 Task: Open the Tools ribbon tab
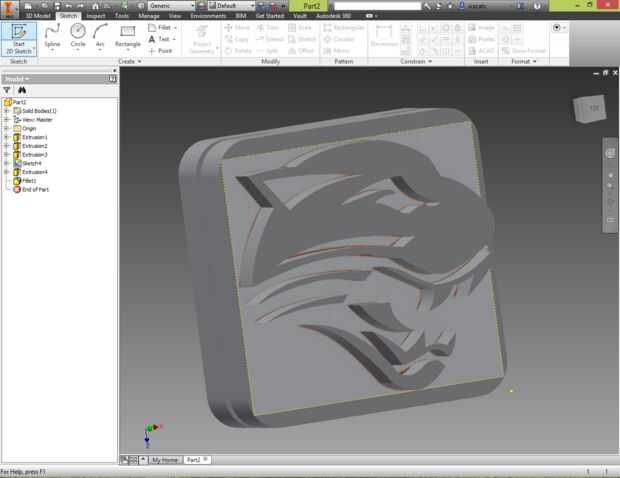pos(122,16)
